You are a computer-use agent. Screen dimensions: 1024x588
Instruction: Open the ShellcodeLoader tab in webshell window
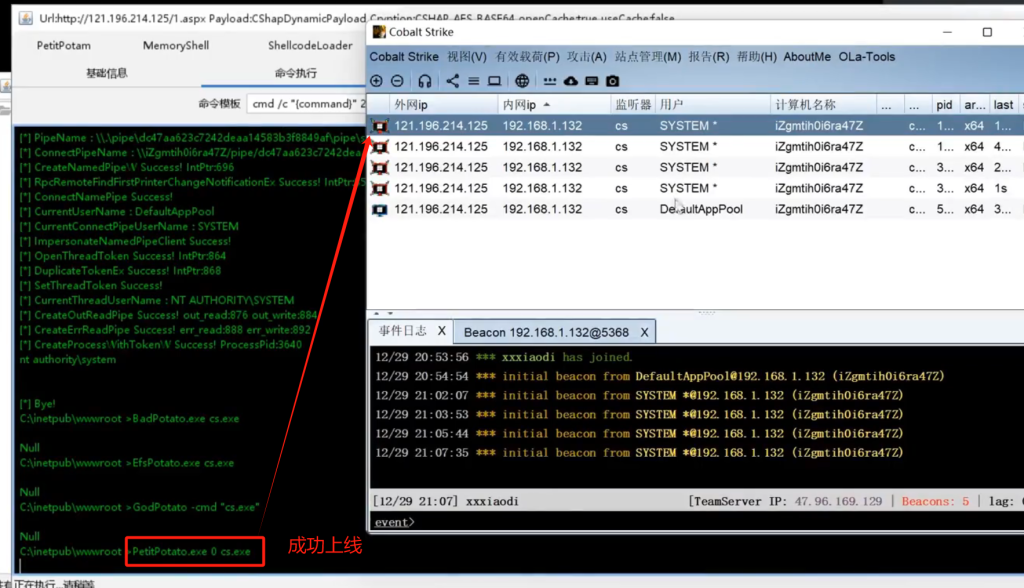coord(310,46)
